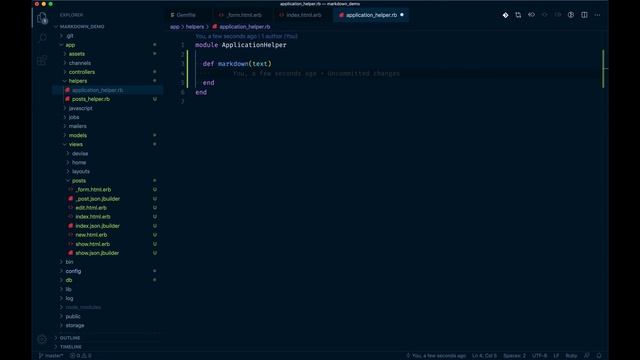The width and height of the screenshot is (640, 360).
Task: Open posts_helper.rb in the explorer
Action: coord(91,99)
